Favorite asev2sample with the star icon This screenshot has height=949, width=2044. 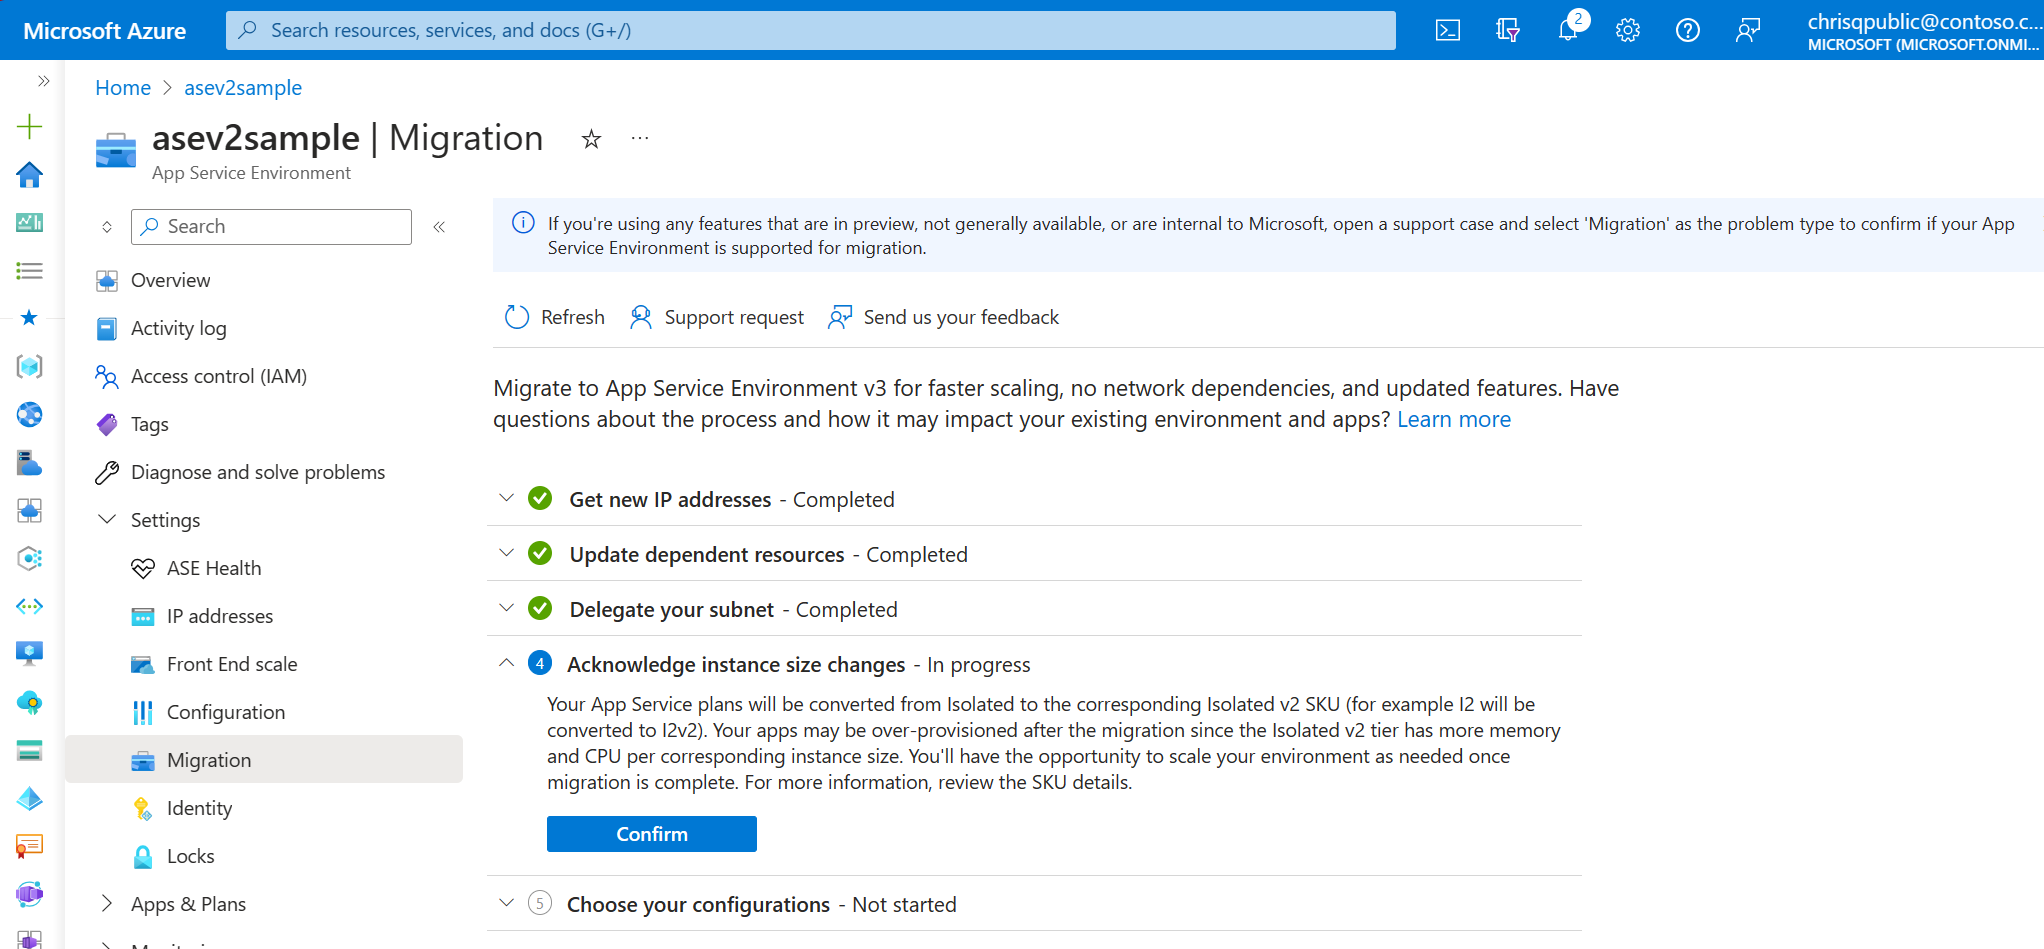tap(591, 139)
